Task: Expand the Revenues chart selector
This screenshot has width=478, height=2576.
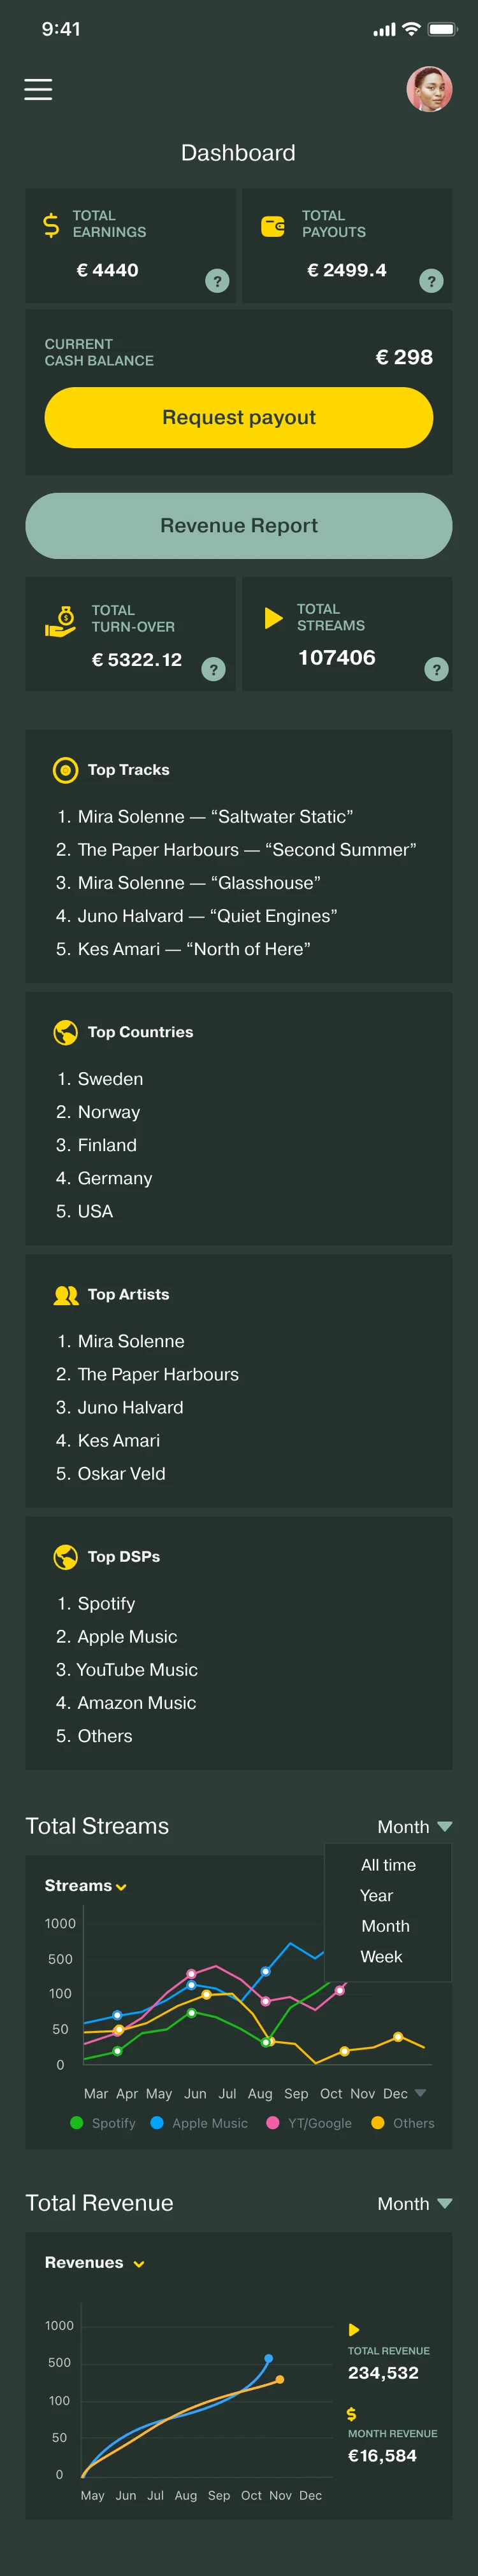Action: (95, 2263)
